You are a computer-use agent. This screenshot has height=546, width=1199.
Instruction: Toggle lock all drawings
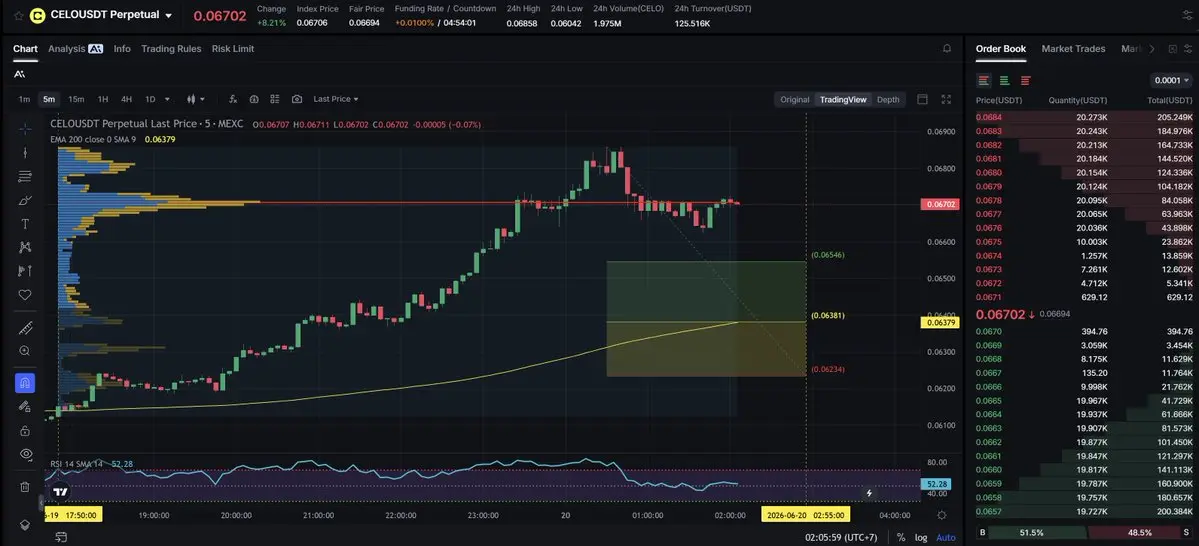pyautogui.click(x=24, y=431)
